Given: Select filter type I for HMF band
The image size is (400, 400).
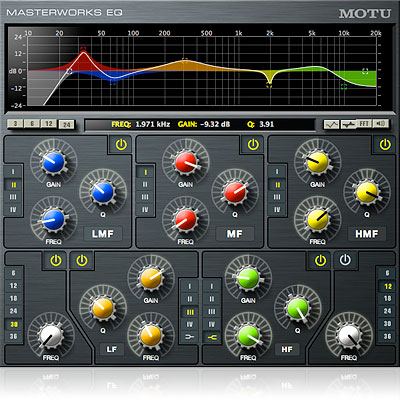Looking at the screenshot, I should 277,172.
